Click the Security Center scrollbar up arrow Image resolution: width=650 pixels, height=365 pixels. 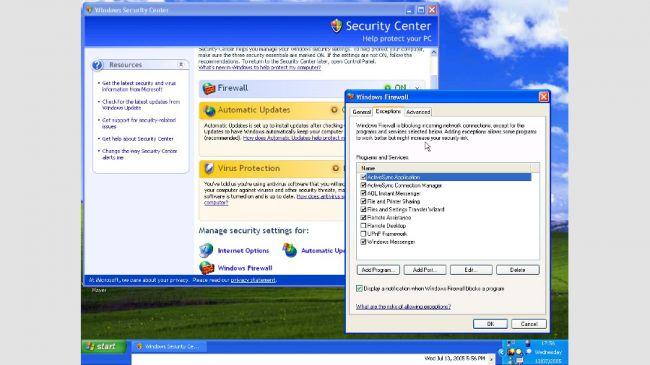point(434,53)
